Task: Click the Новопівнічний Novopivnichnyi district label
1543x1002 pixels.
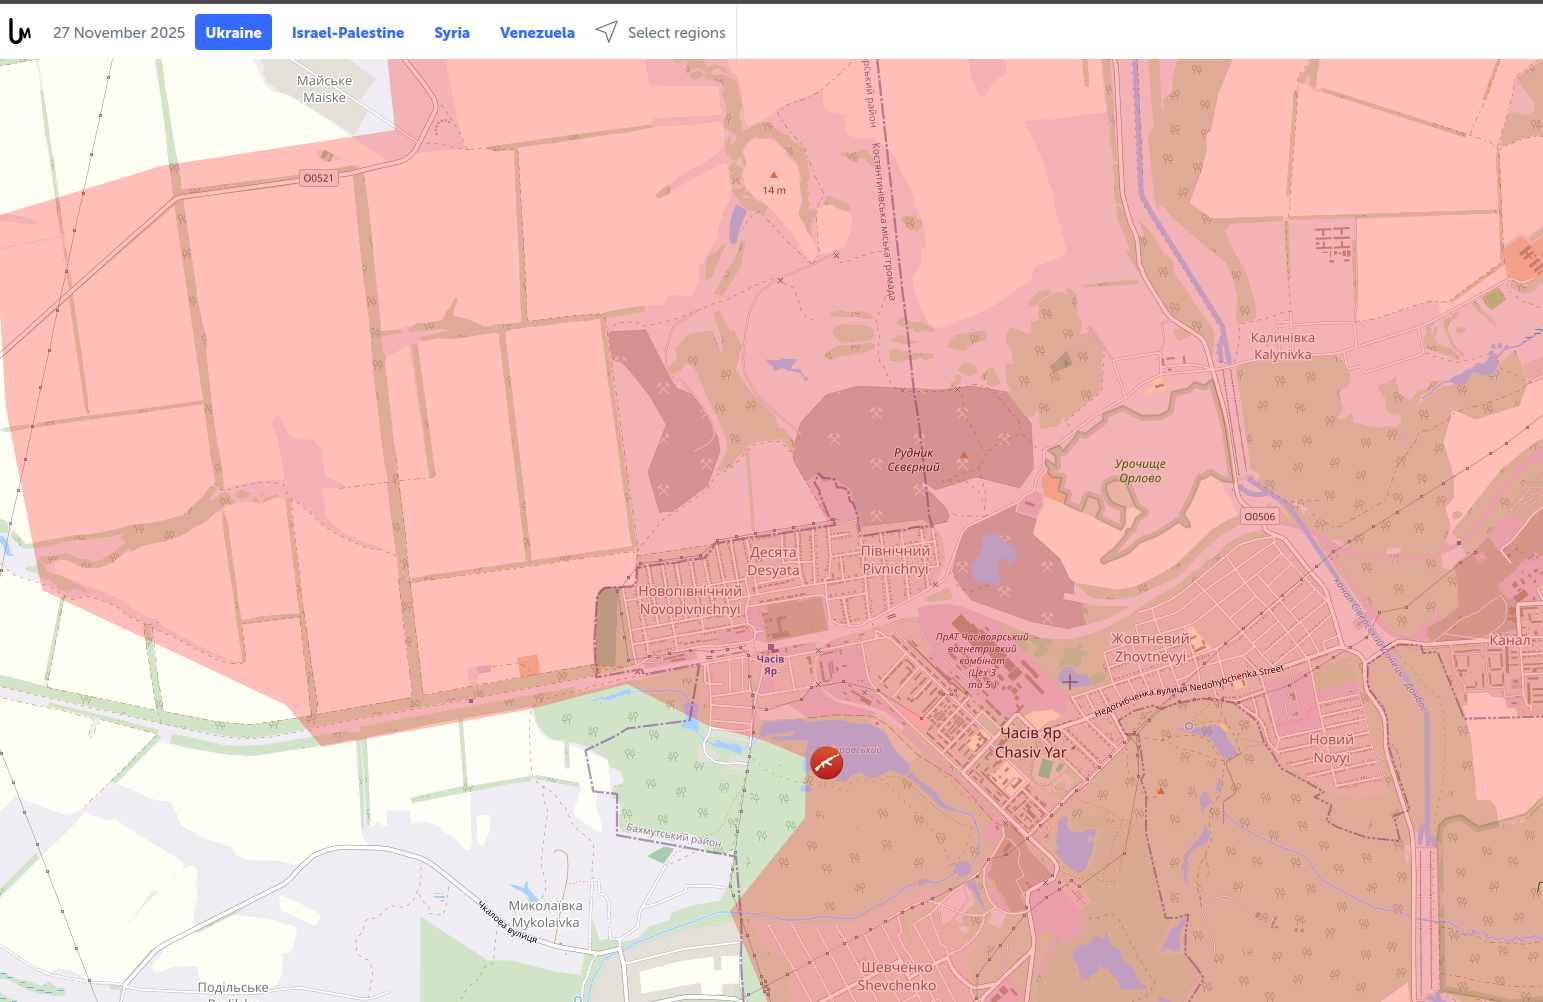Action: pyautogui.click(x=690, y=600)
